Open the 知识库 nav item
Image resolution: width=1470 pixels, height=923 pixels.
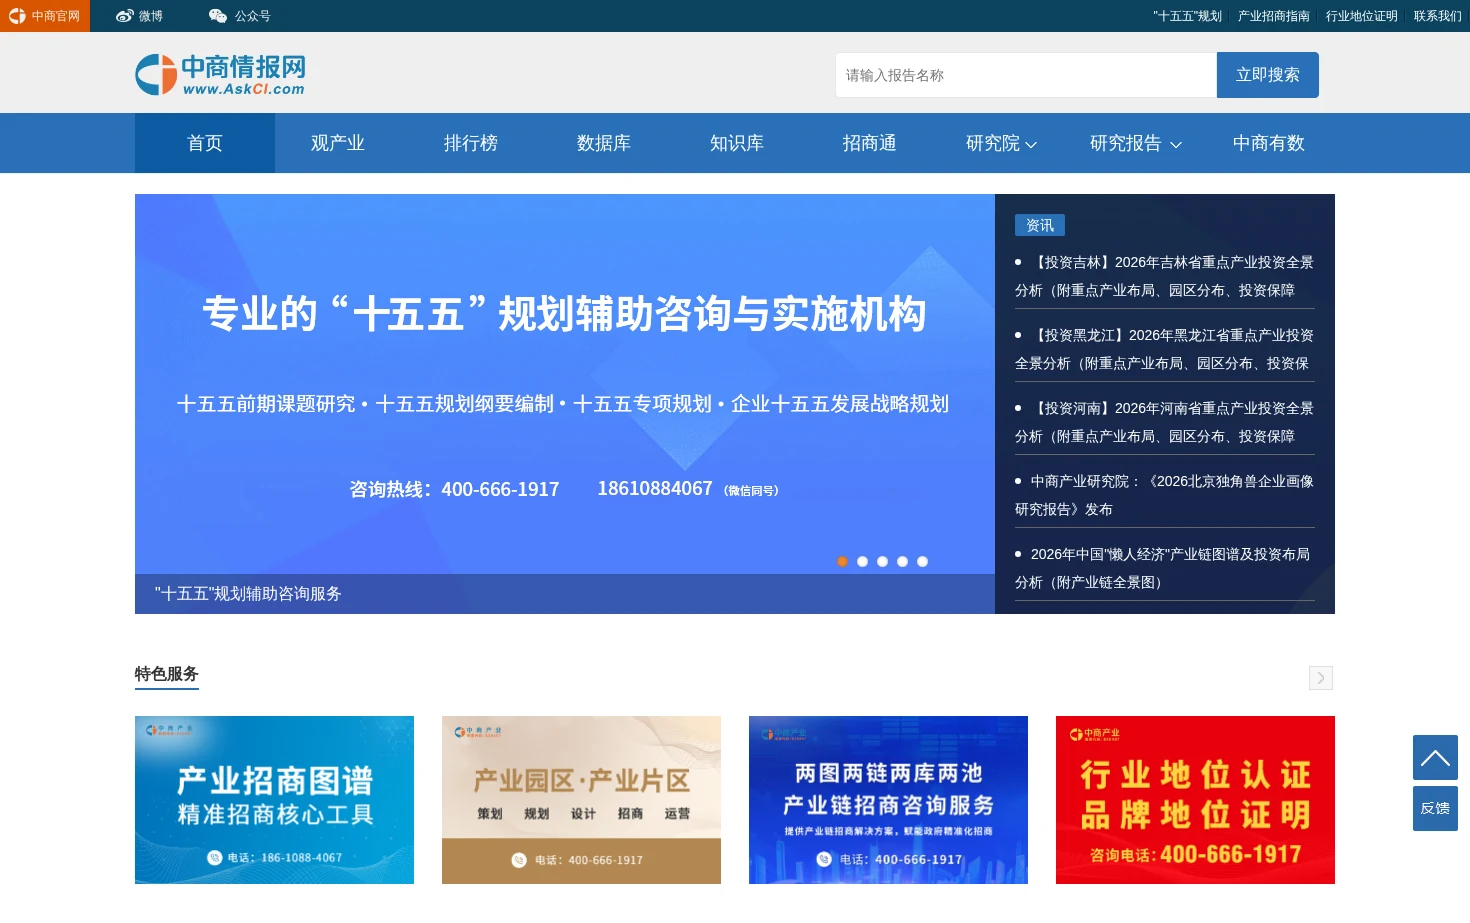(737, 143)
